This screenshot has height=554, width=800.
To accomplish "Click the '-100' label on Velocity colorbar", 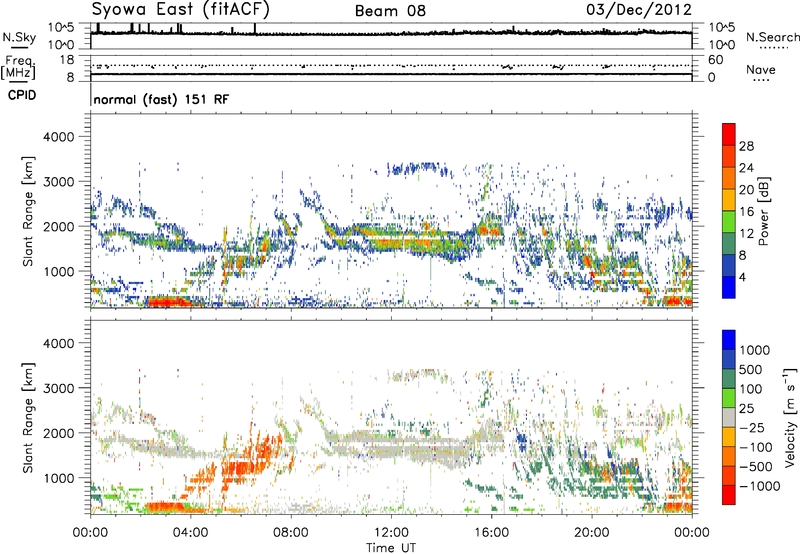I will coord(756,447).
